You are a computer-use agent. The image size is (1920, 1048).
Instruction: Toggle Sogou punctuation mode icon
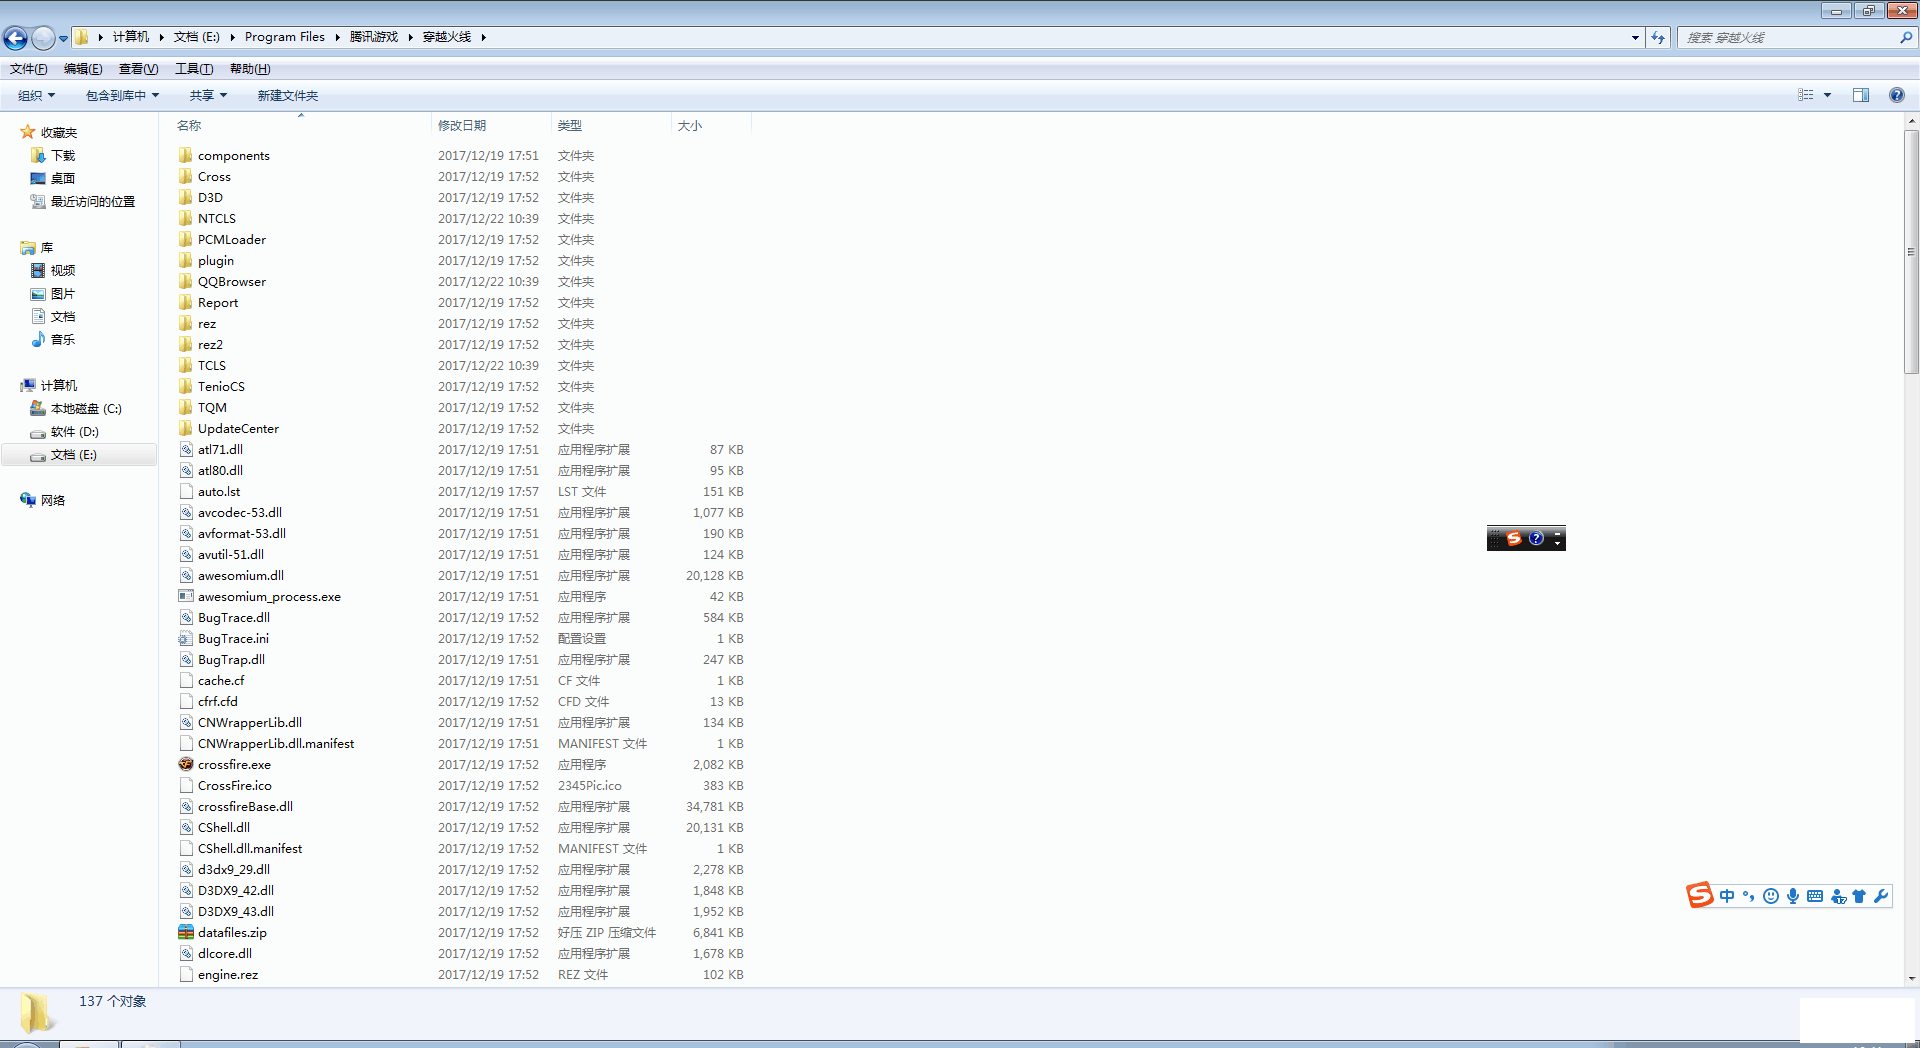tap(1749, 896)
